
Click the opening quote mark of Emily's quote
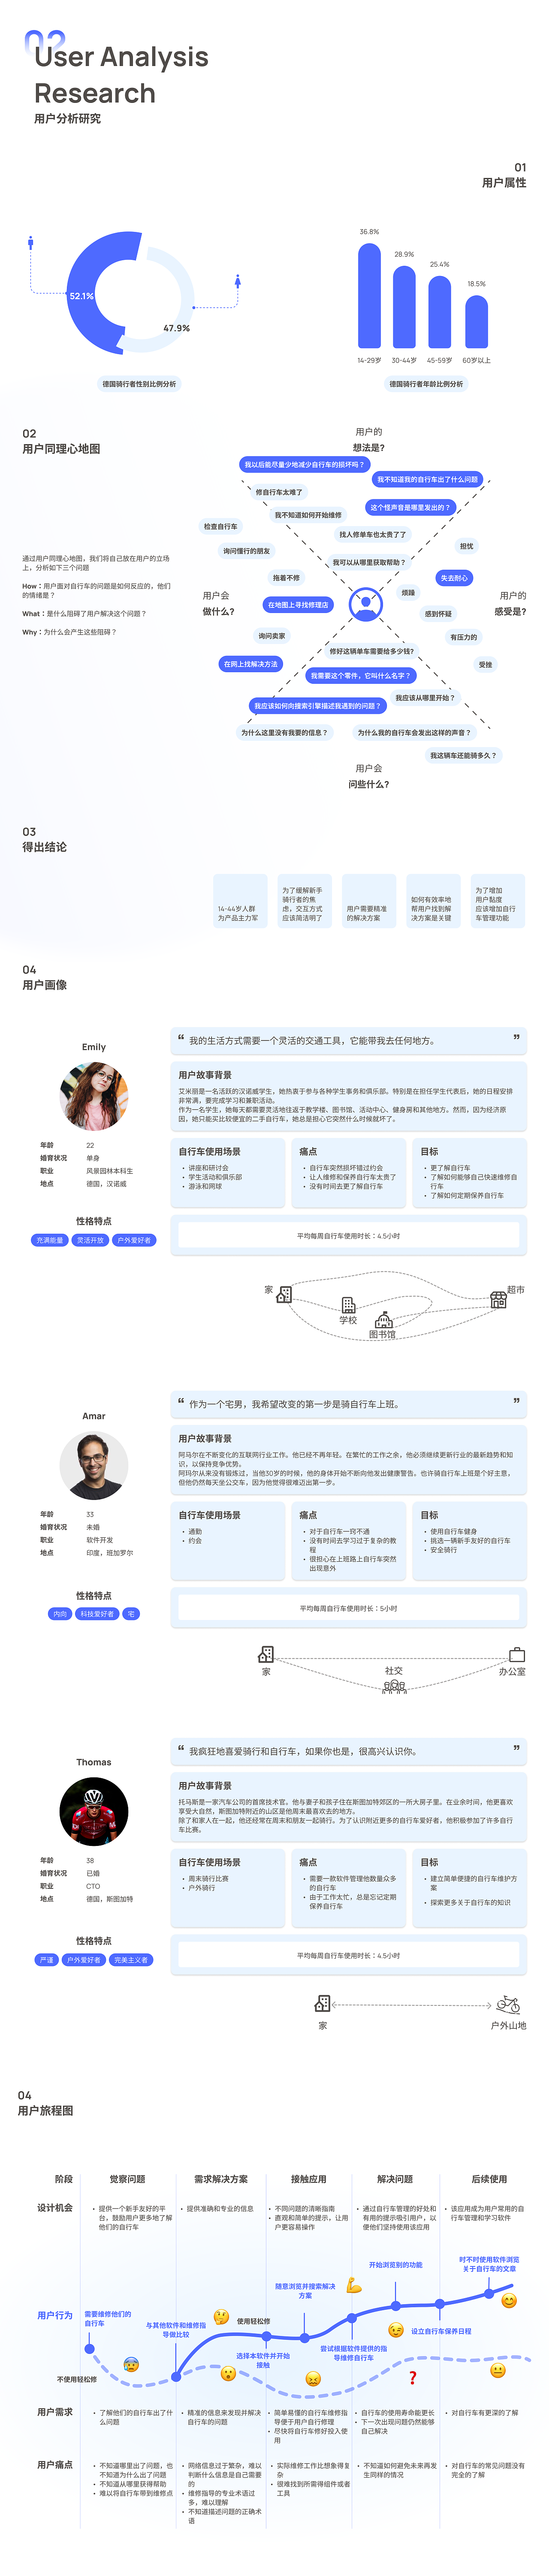point(181,1037)
